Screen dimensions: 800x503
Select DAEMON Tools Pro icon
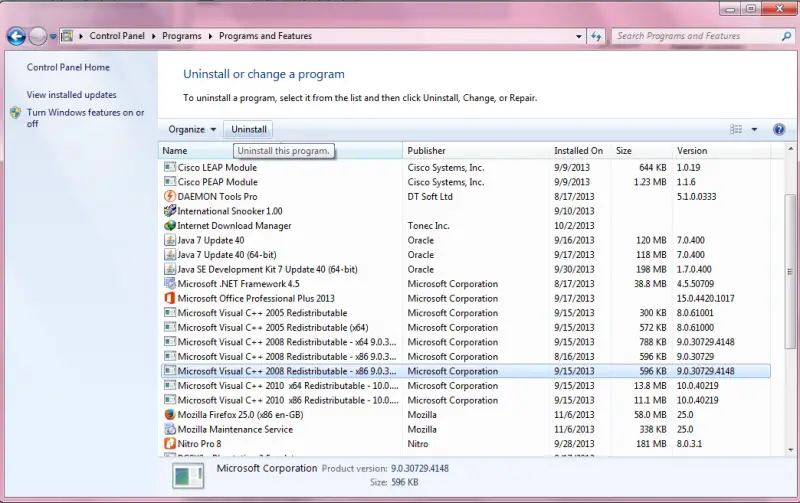pos(169,196)
